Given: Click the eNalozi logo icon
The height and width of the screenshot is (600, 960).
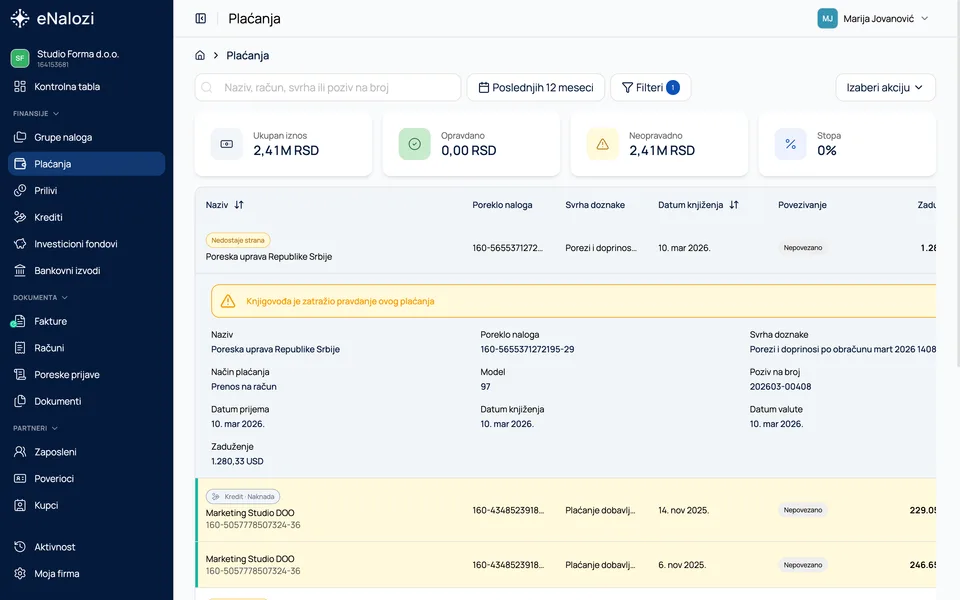Looking at the screenshot, I should [x=20, y=18].
